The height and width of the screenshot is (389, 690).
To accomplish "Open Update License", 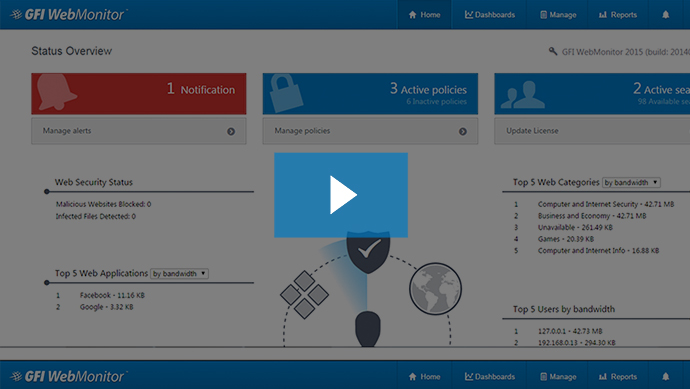I will click(x=592, y=131).
